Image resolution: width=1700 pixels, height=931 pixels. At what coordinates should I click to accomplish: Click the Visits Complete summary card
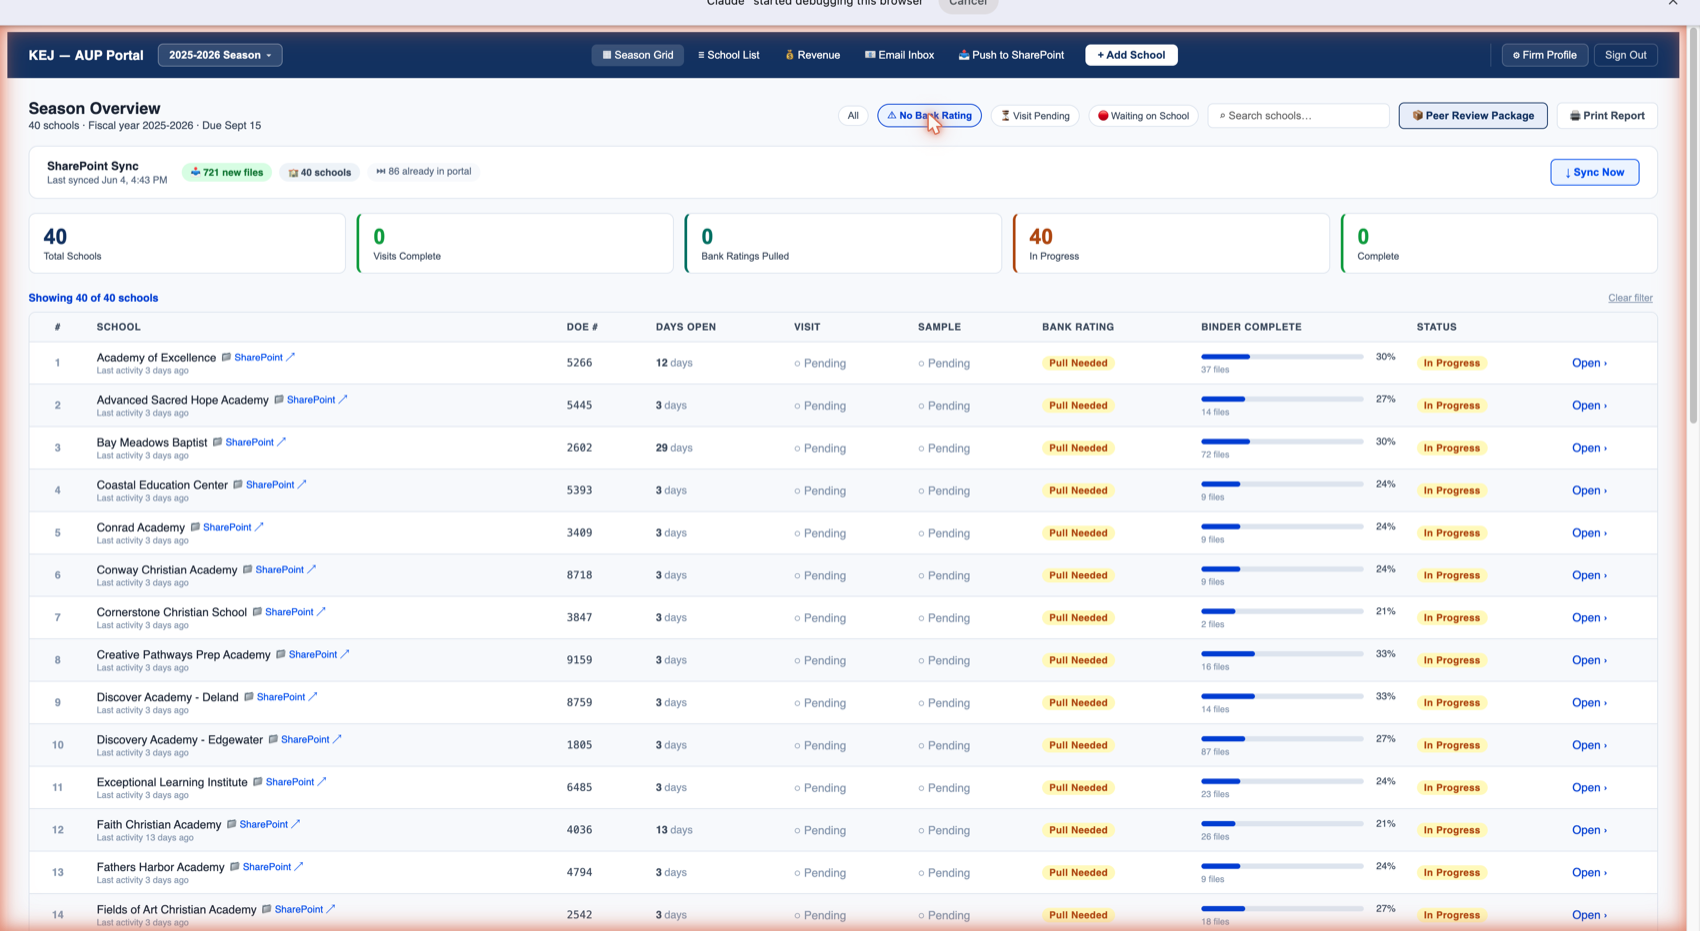pyautogui.click(x=515, y=243)
